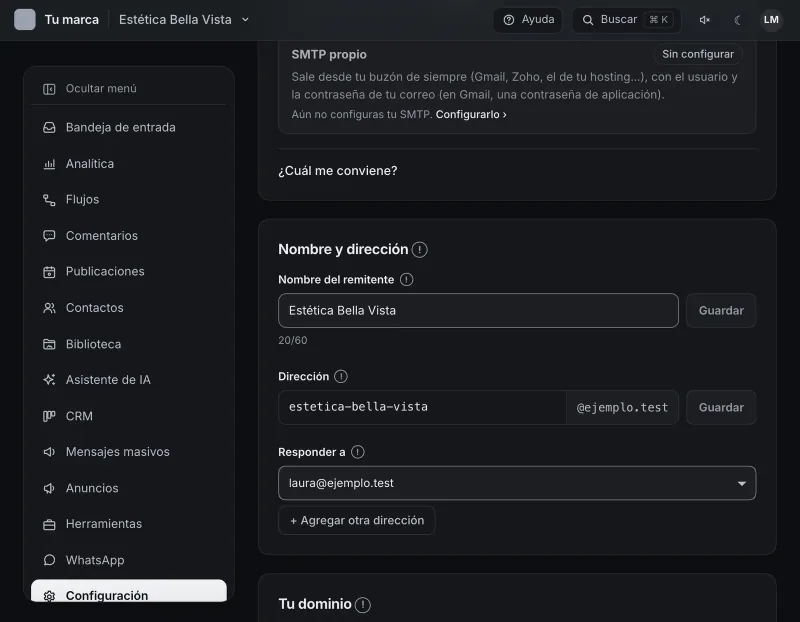Open the Buscar search box

point(627,20)
